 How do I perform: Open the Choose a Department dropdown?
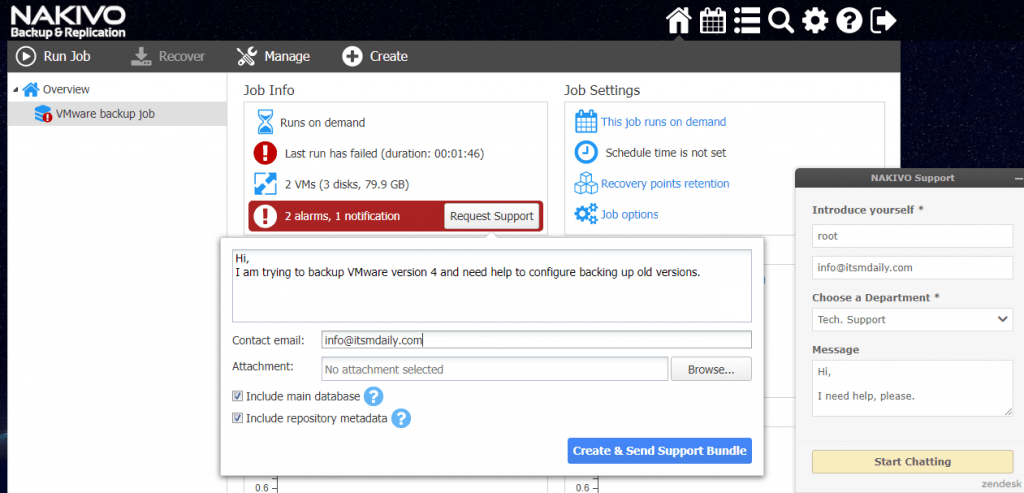[912, 319]
